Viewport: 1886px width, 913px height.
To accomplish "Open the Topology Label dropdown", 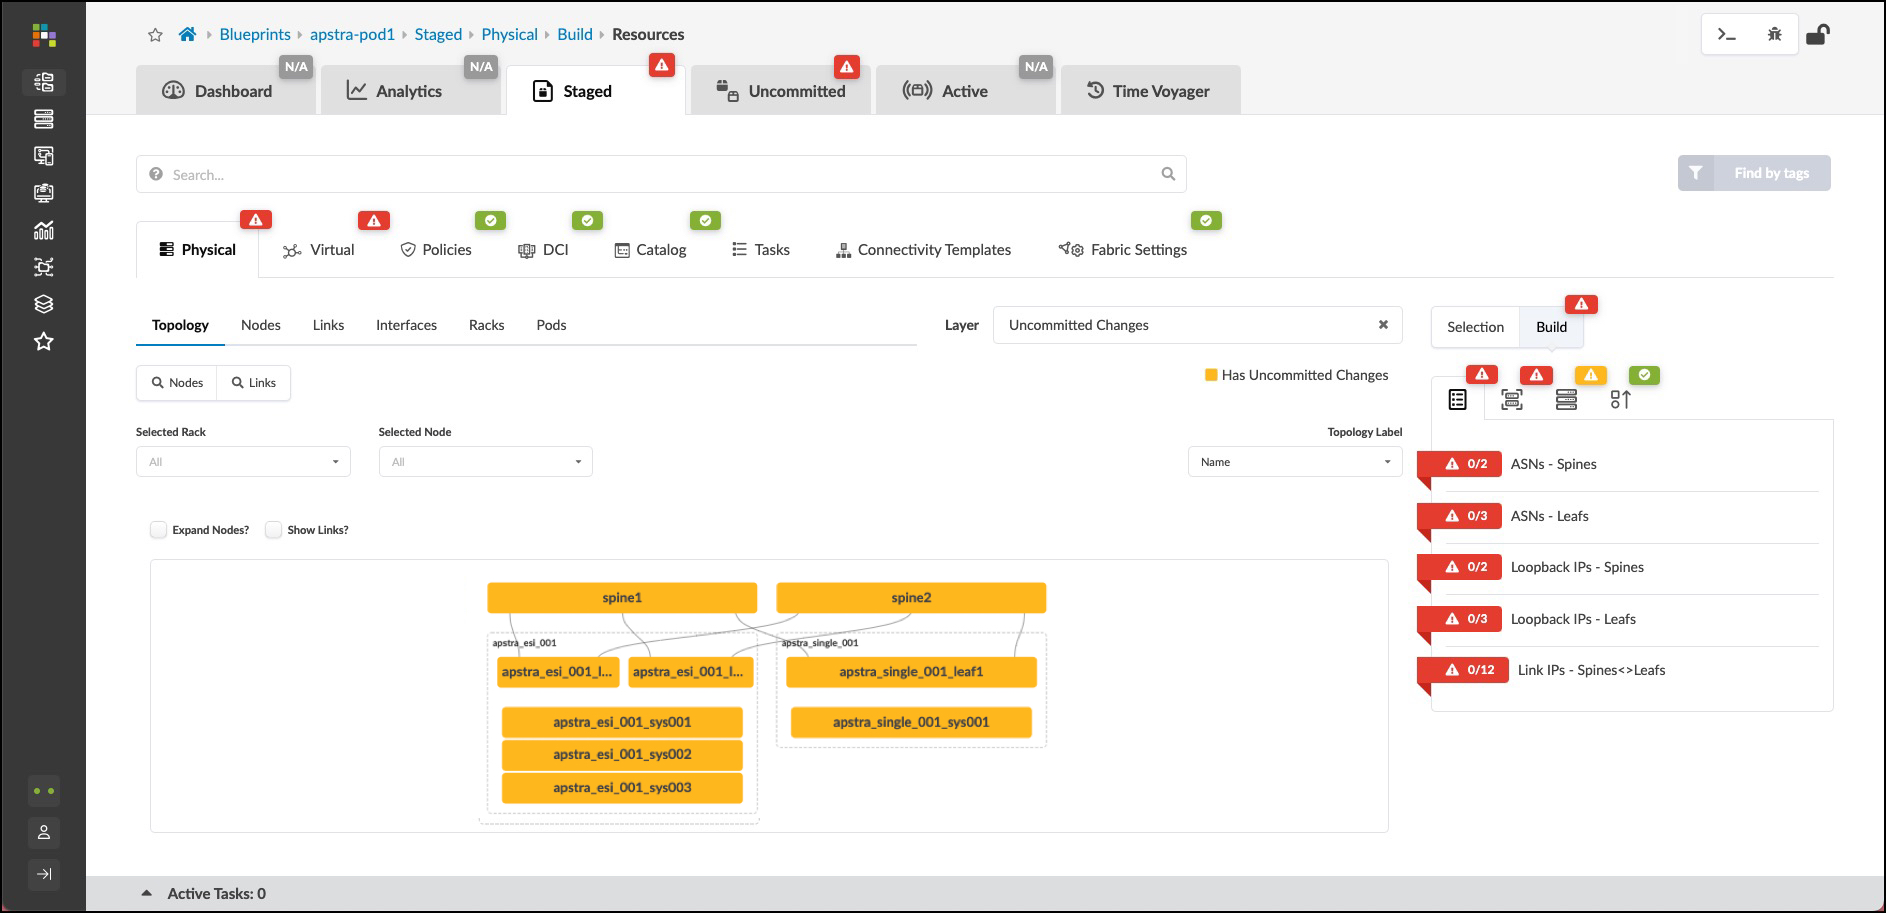I will tap(1294, 462).
